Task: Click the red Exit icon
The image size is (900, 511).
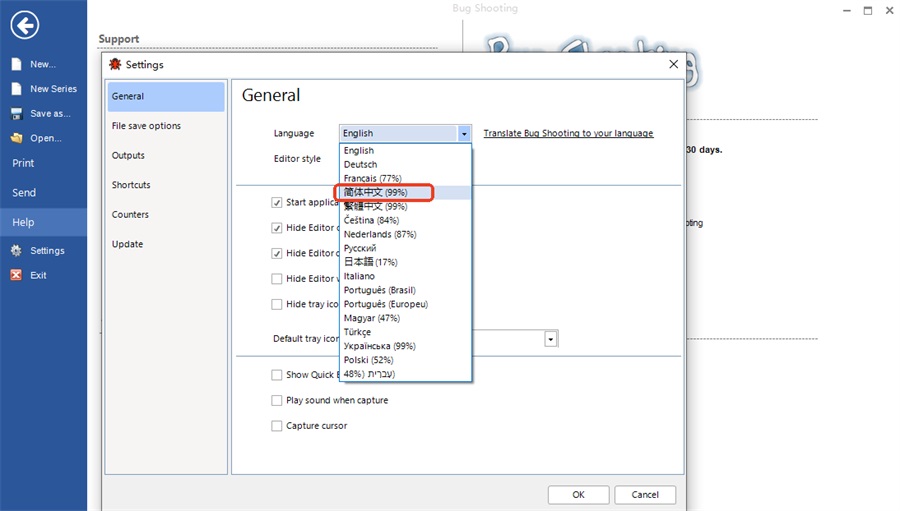Action: [x=16, y=275]
